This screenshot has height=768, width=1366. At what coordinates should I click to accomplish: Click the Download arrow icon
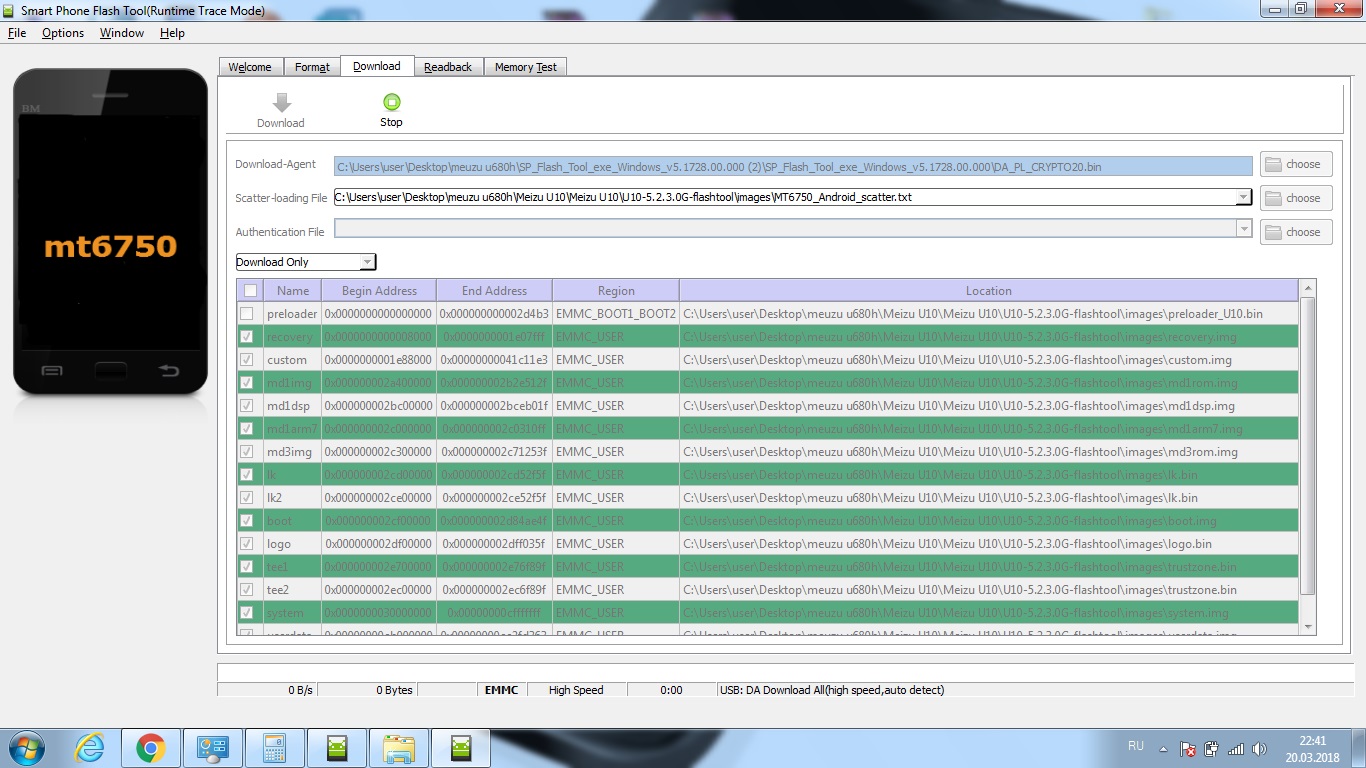click(281, 103)
